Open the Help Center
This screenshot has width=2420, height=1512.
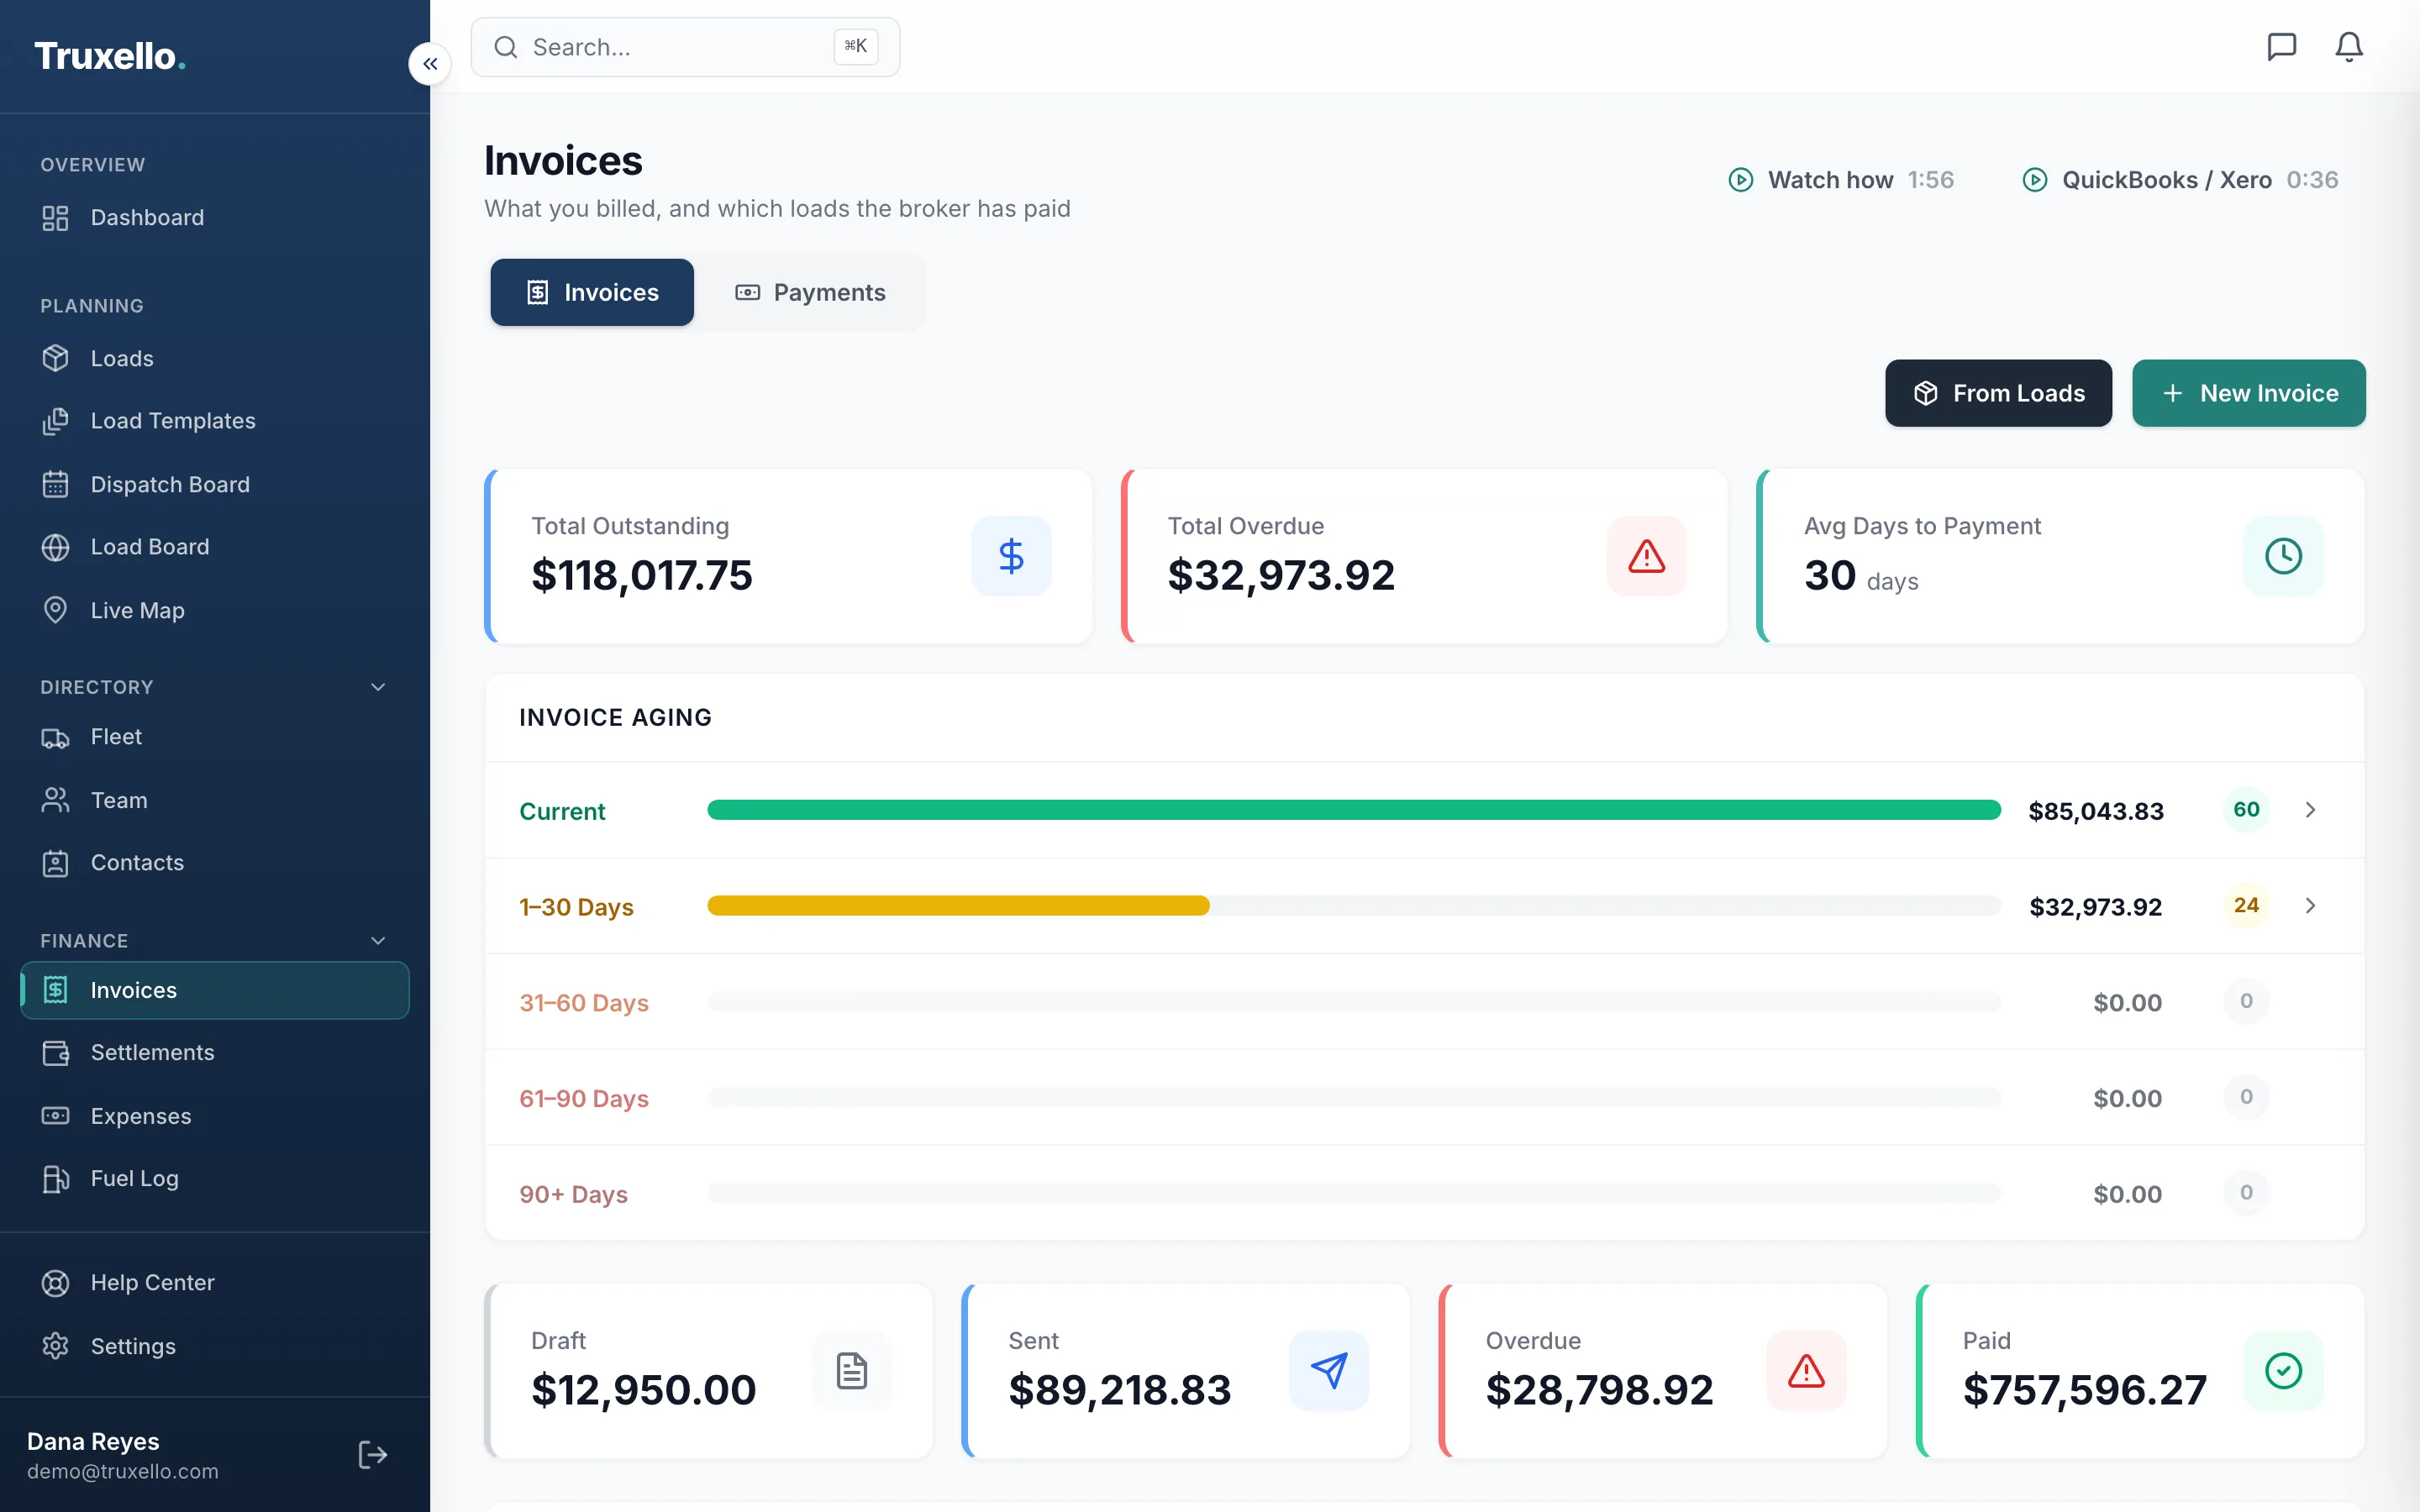215,1283
